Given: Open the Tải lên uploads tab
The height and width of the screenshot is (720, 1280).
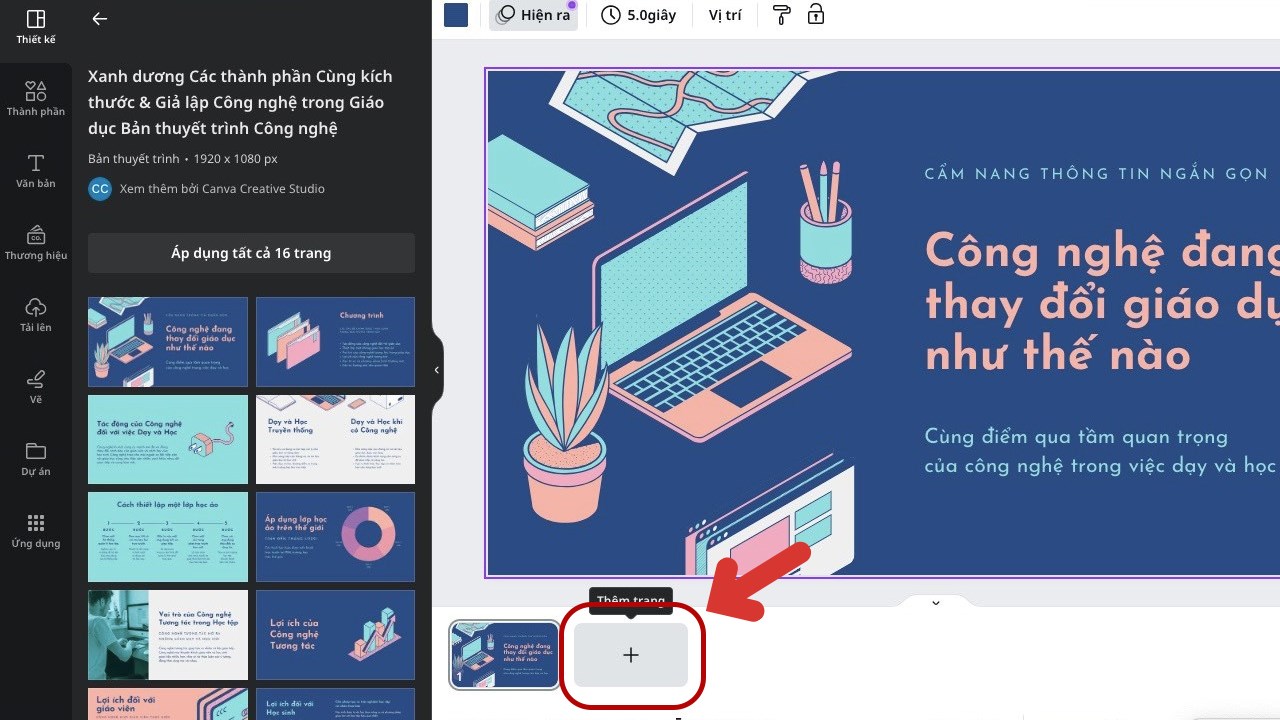Looking at the screenshot, I should (36, 315).
